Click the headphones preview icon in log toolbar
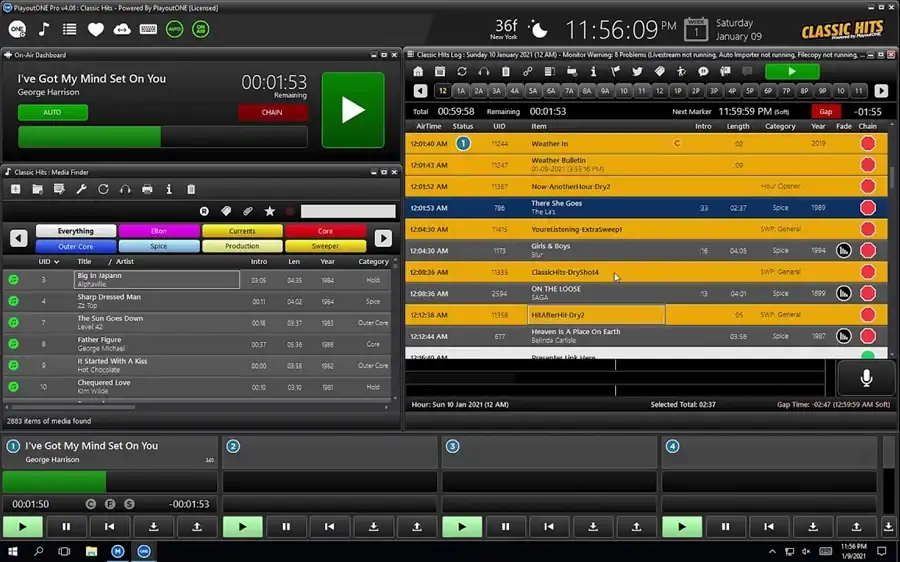The height and width of the screenshot is (562, 900). click(x=484, y=72)
